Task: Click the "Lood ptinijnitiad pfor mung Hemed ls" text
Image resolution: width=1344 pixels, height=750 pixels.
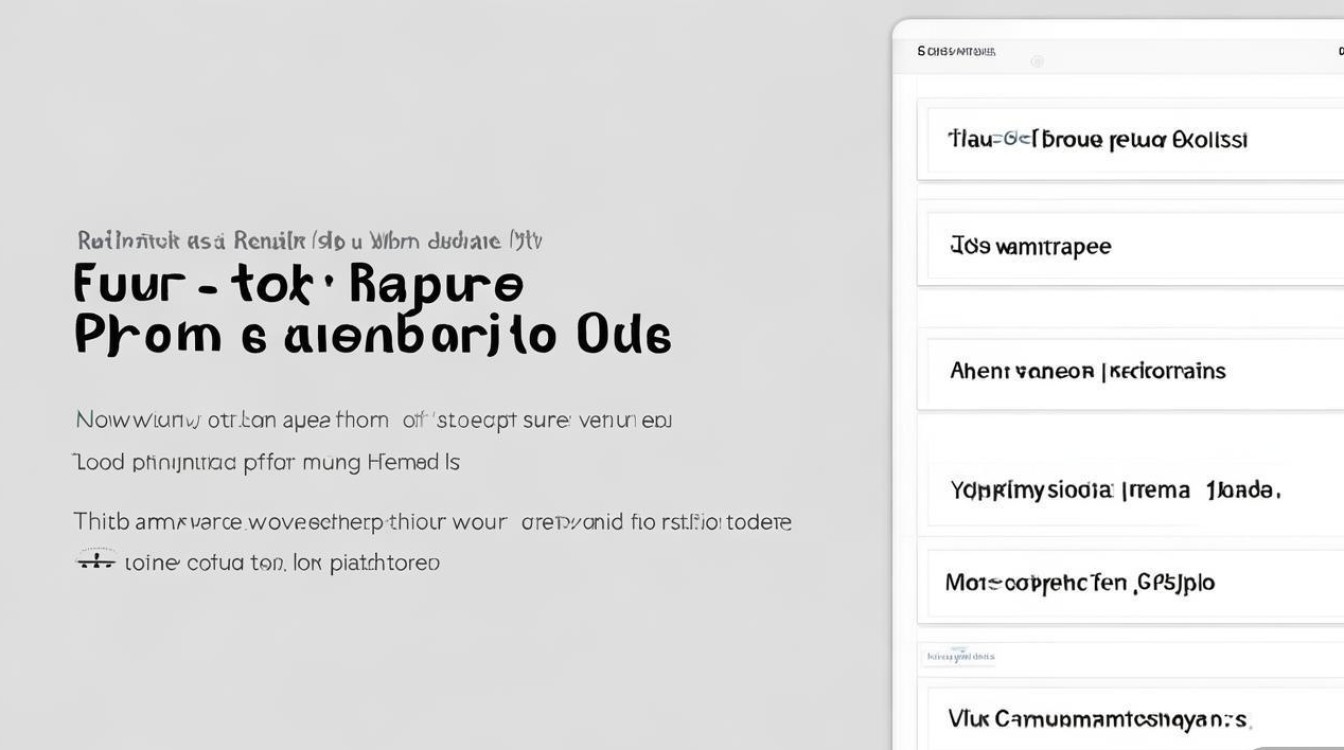Action: (266, 462)
